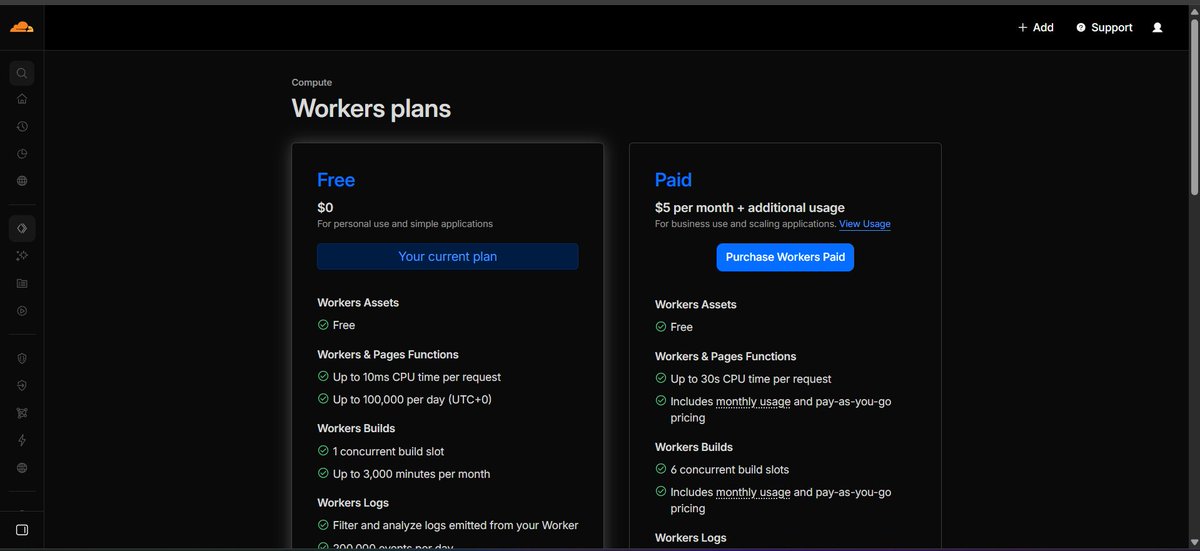This screenshot has width=1200, height=551.
Task: Open the sidebar search icon
Action: tap(22, 73)
